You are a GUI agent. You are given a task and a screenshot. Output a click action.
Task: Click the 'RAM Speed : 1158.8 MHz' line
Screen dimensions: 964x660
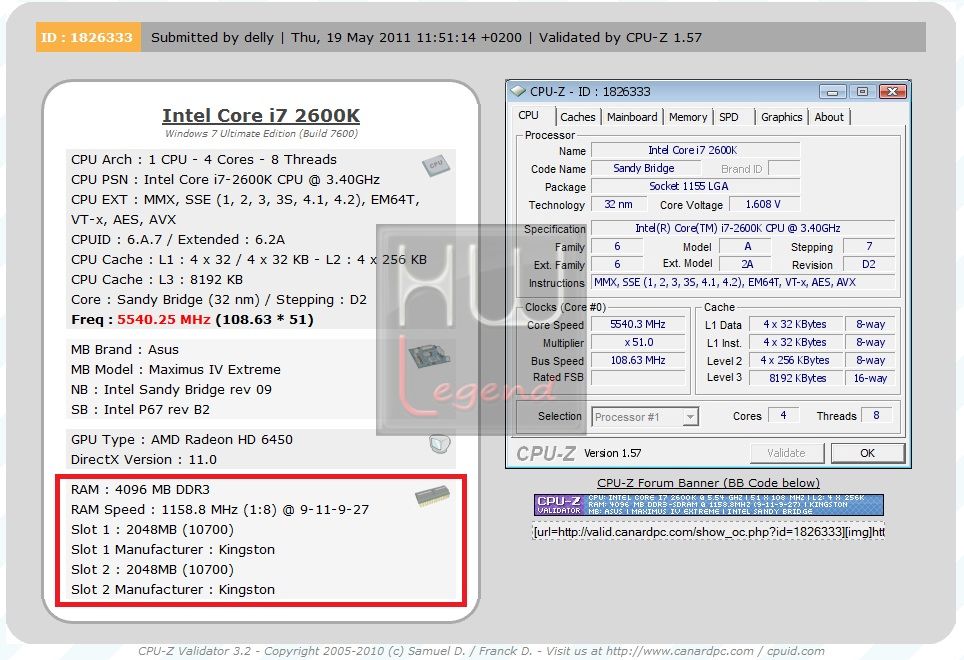220,509
